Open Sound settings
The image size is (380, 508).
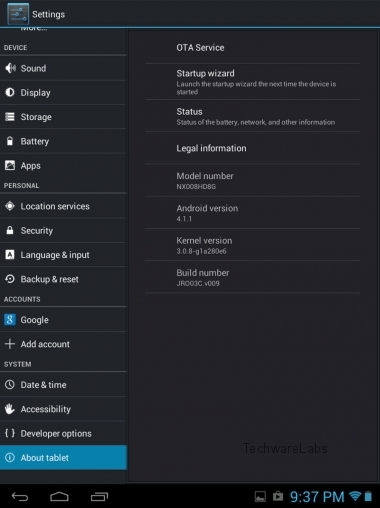click(63, 68)
